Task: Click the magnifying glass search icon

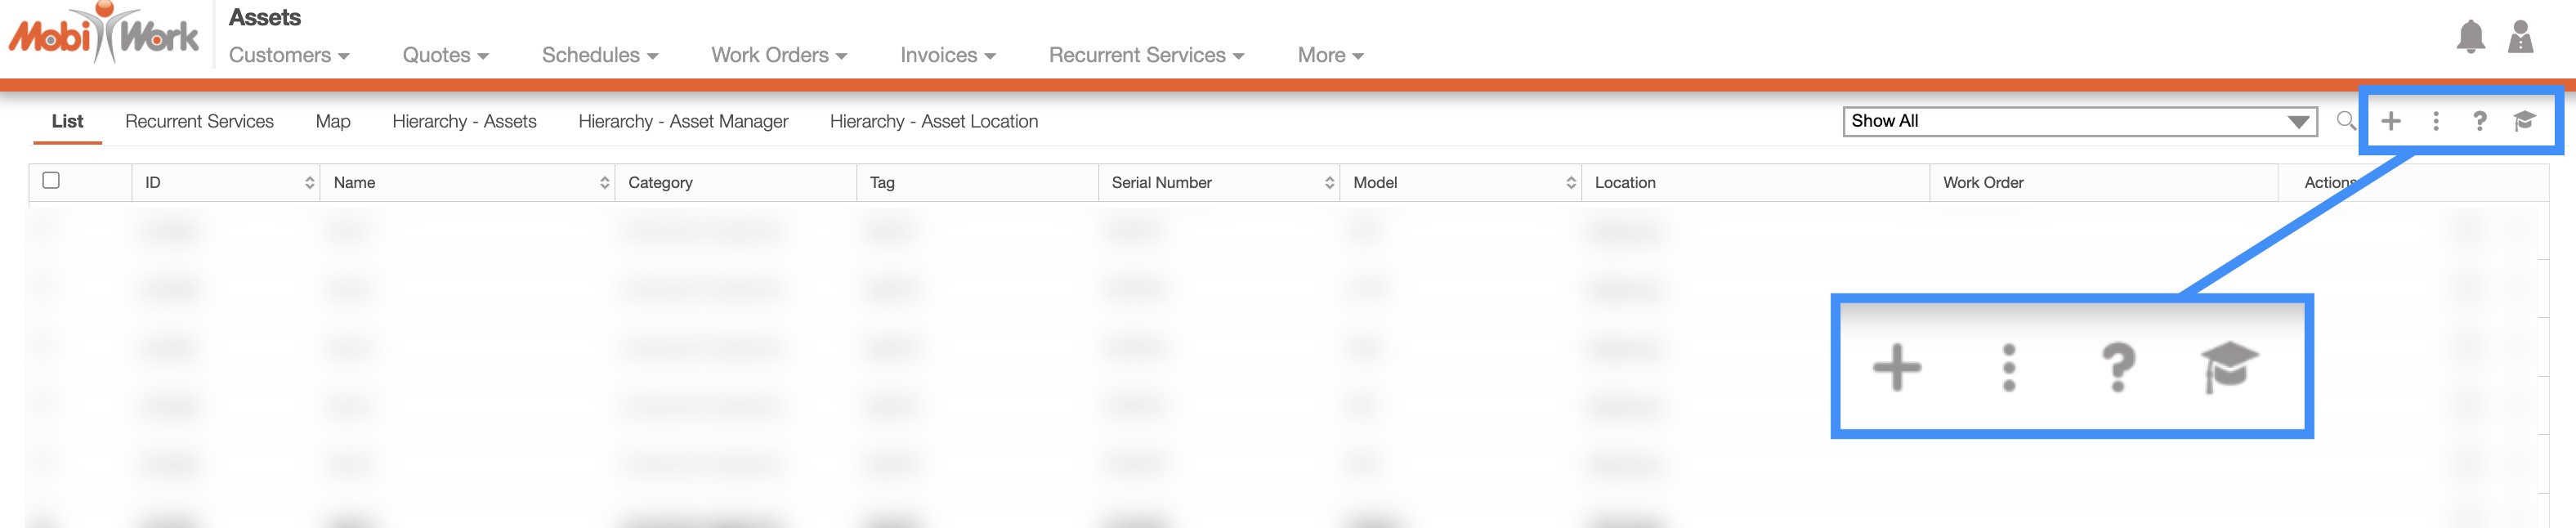Action: (x=2345, y=121)
